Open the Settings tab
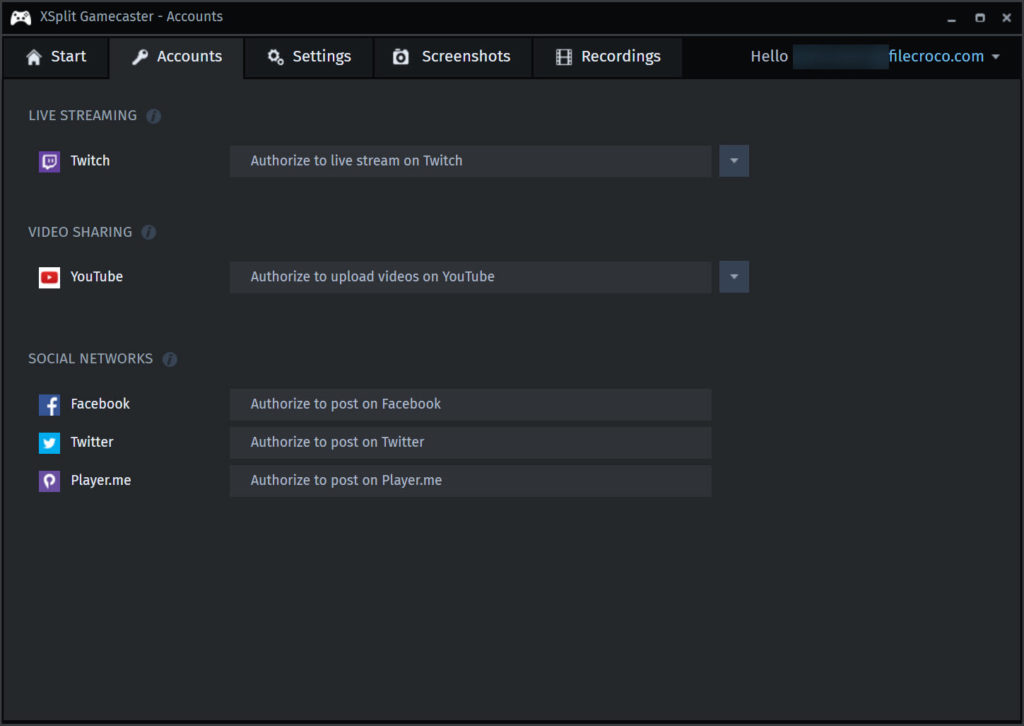Screen dimensions: 1024x726 click(x=309, y=57)
